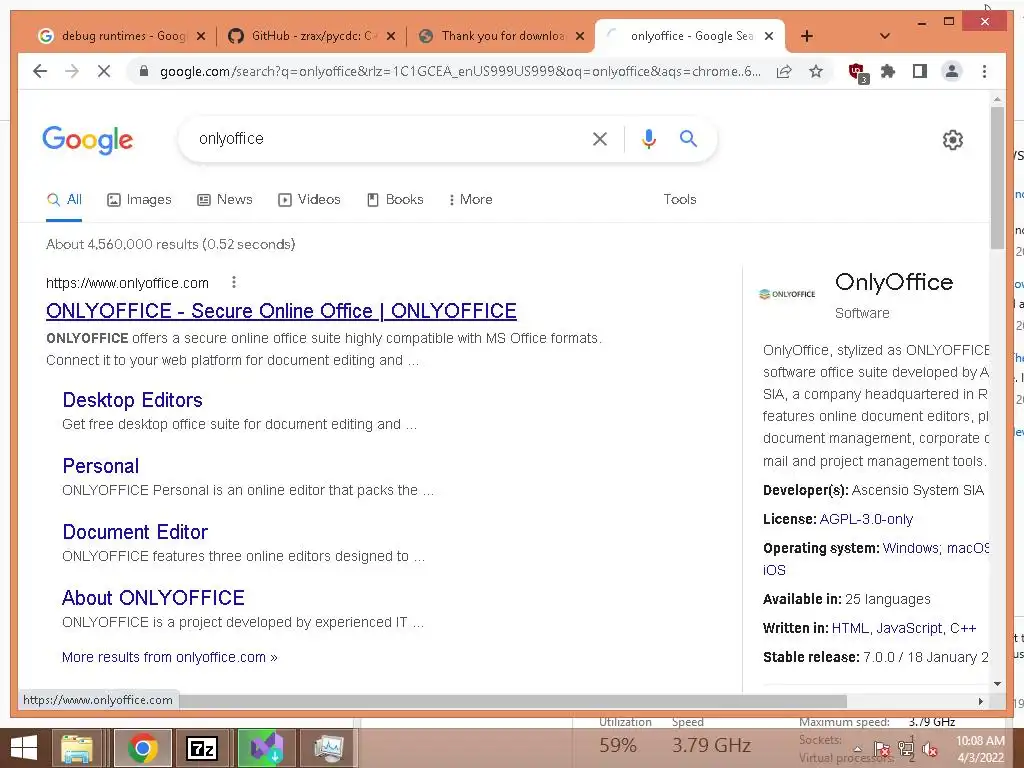
Task: Click the muted volume tray icon
Action: 930,750
